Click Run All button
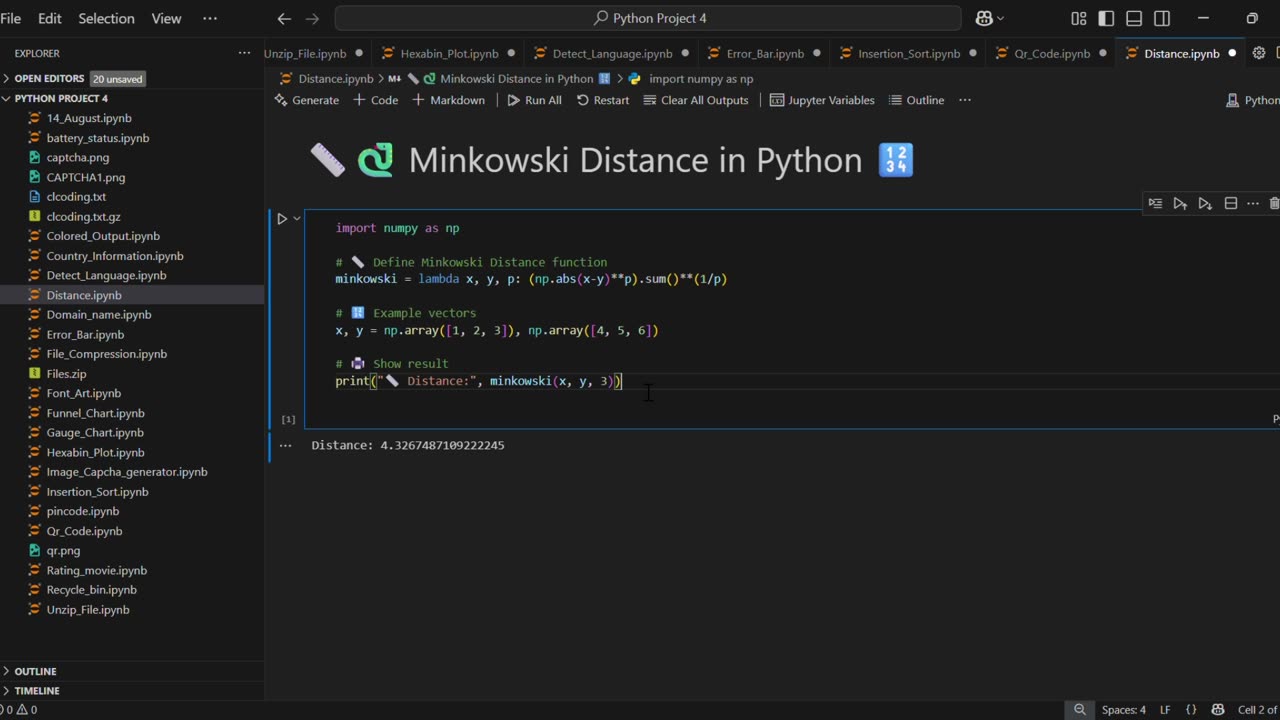Screen dimensions: 1280x720 [x=534, y=100]
